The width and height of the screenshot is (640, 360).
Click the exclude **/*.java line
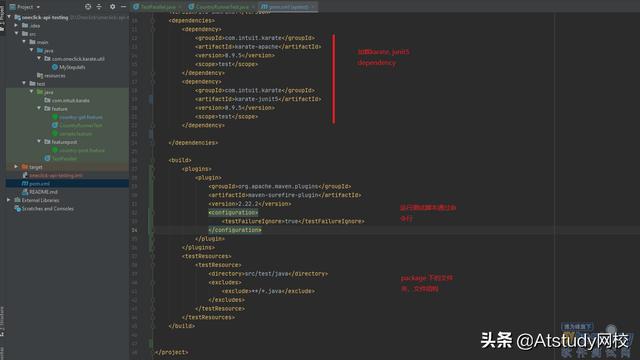point(268,291)
